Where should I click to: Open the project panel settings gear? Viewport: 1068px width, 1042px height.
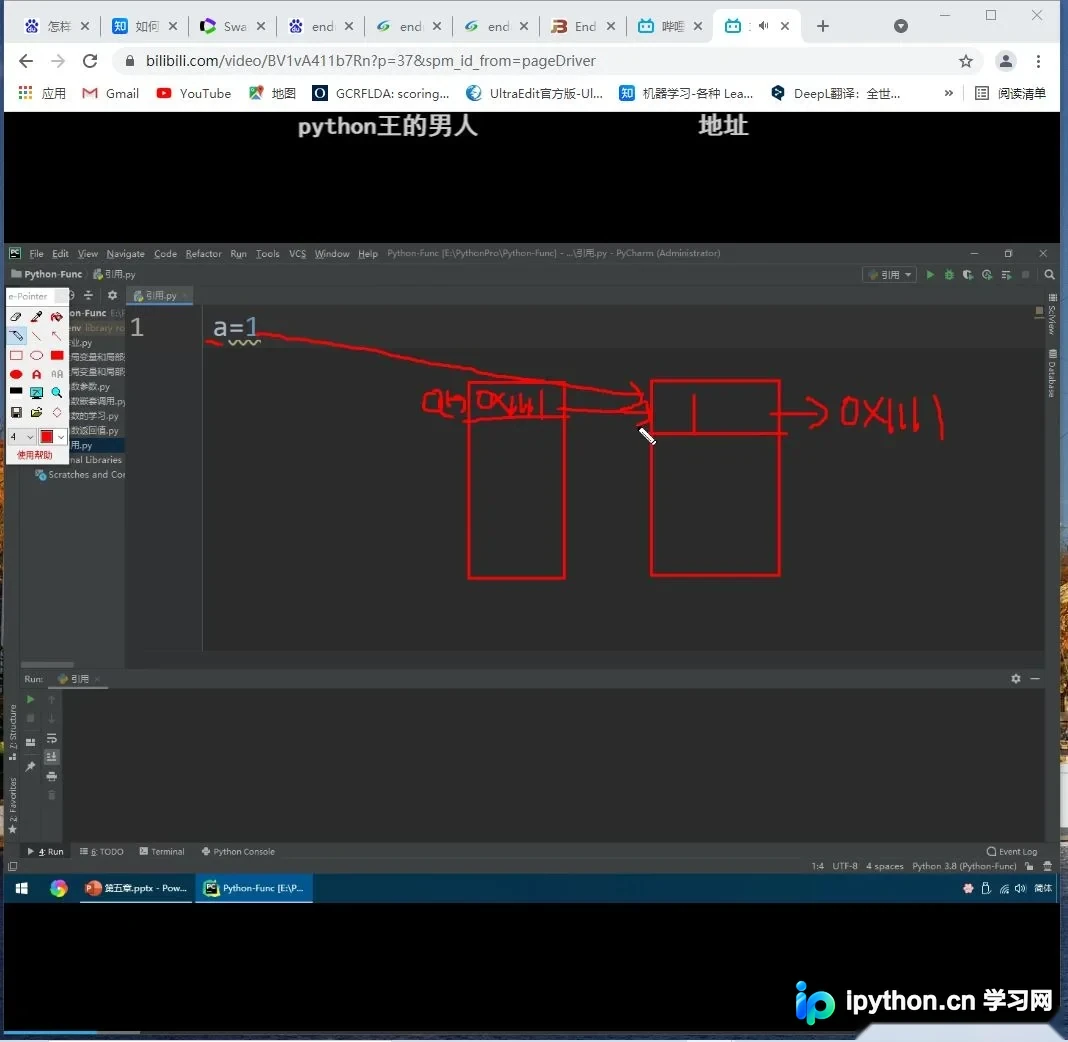[112, 295]
